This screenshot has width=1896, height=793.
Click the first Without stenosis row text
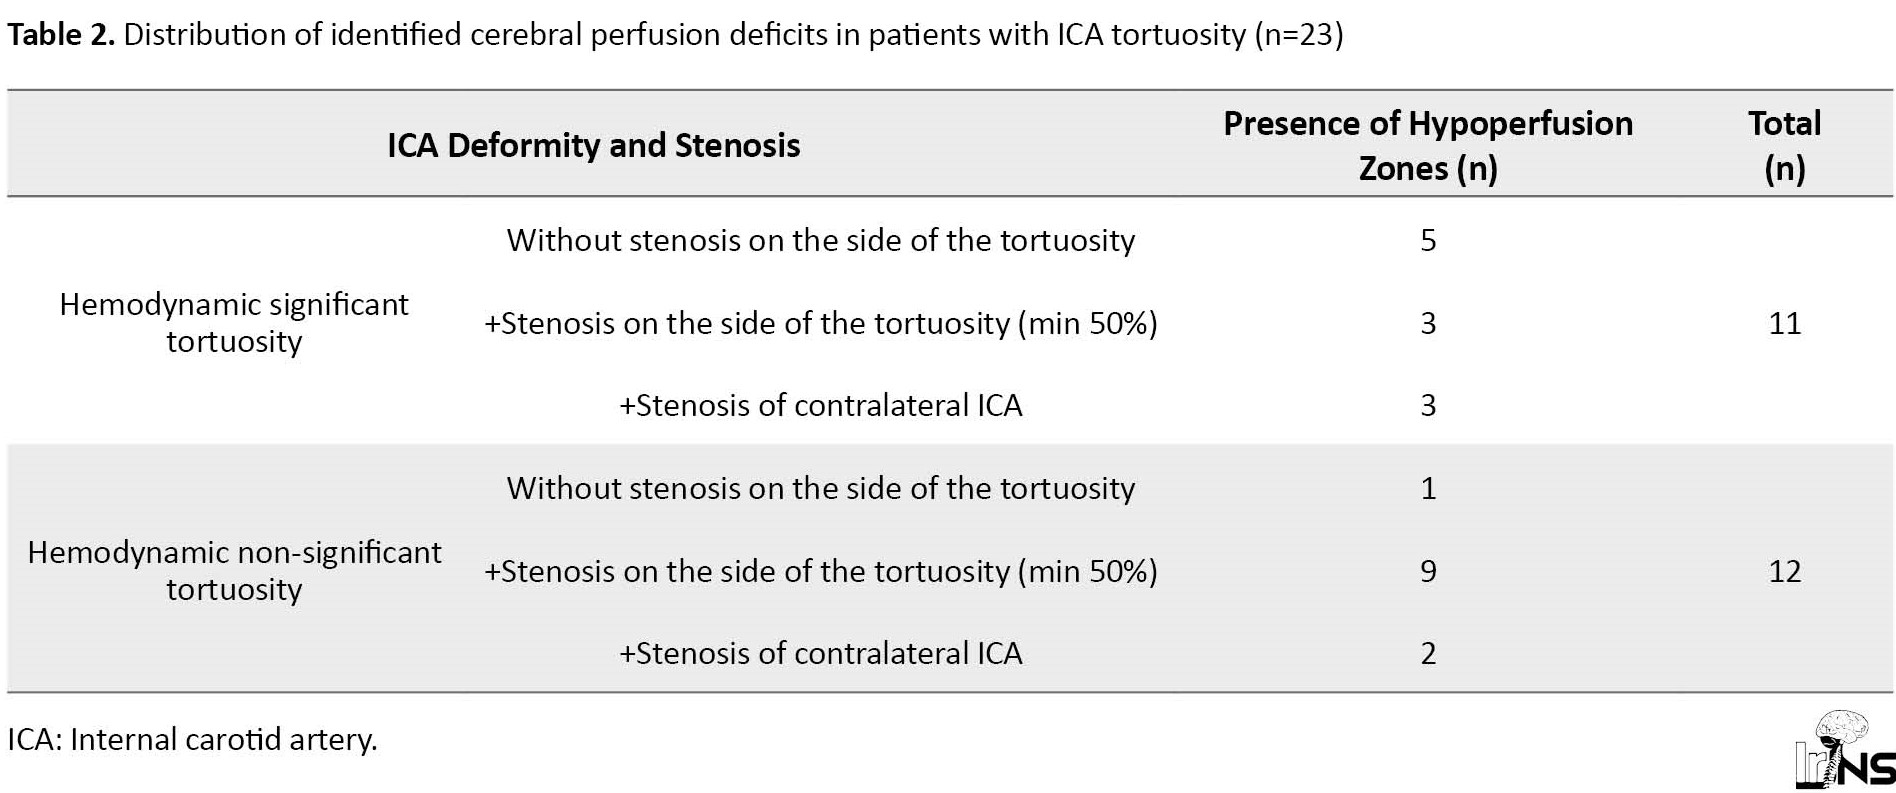(x=821, y=240)
